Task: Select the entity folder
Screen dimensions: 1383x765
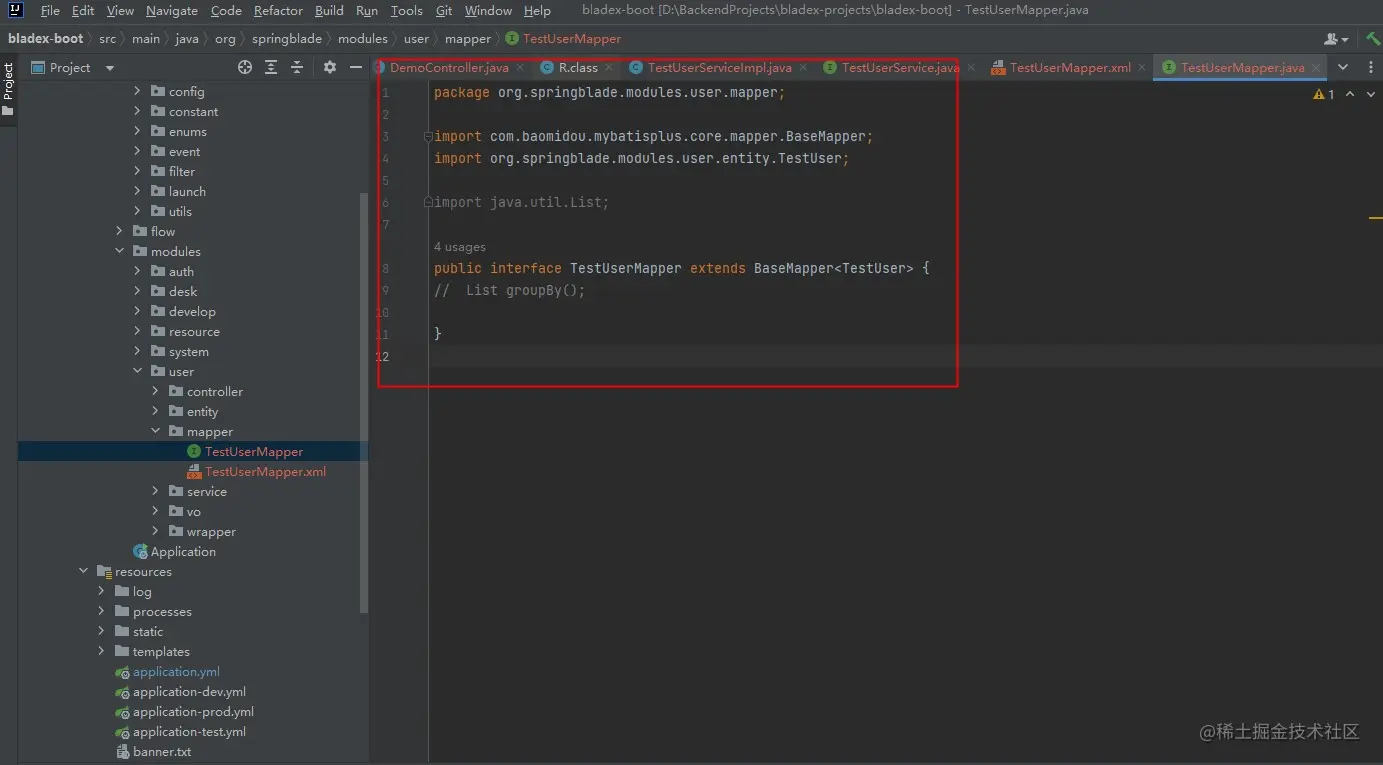Action: point(202,411)
